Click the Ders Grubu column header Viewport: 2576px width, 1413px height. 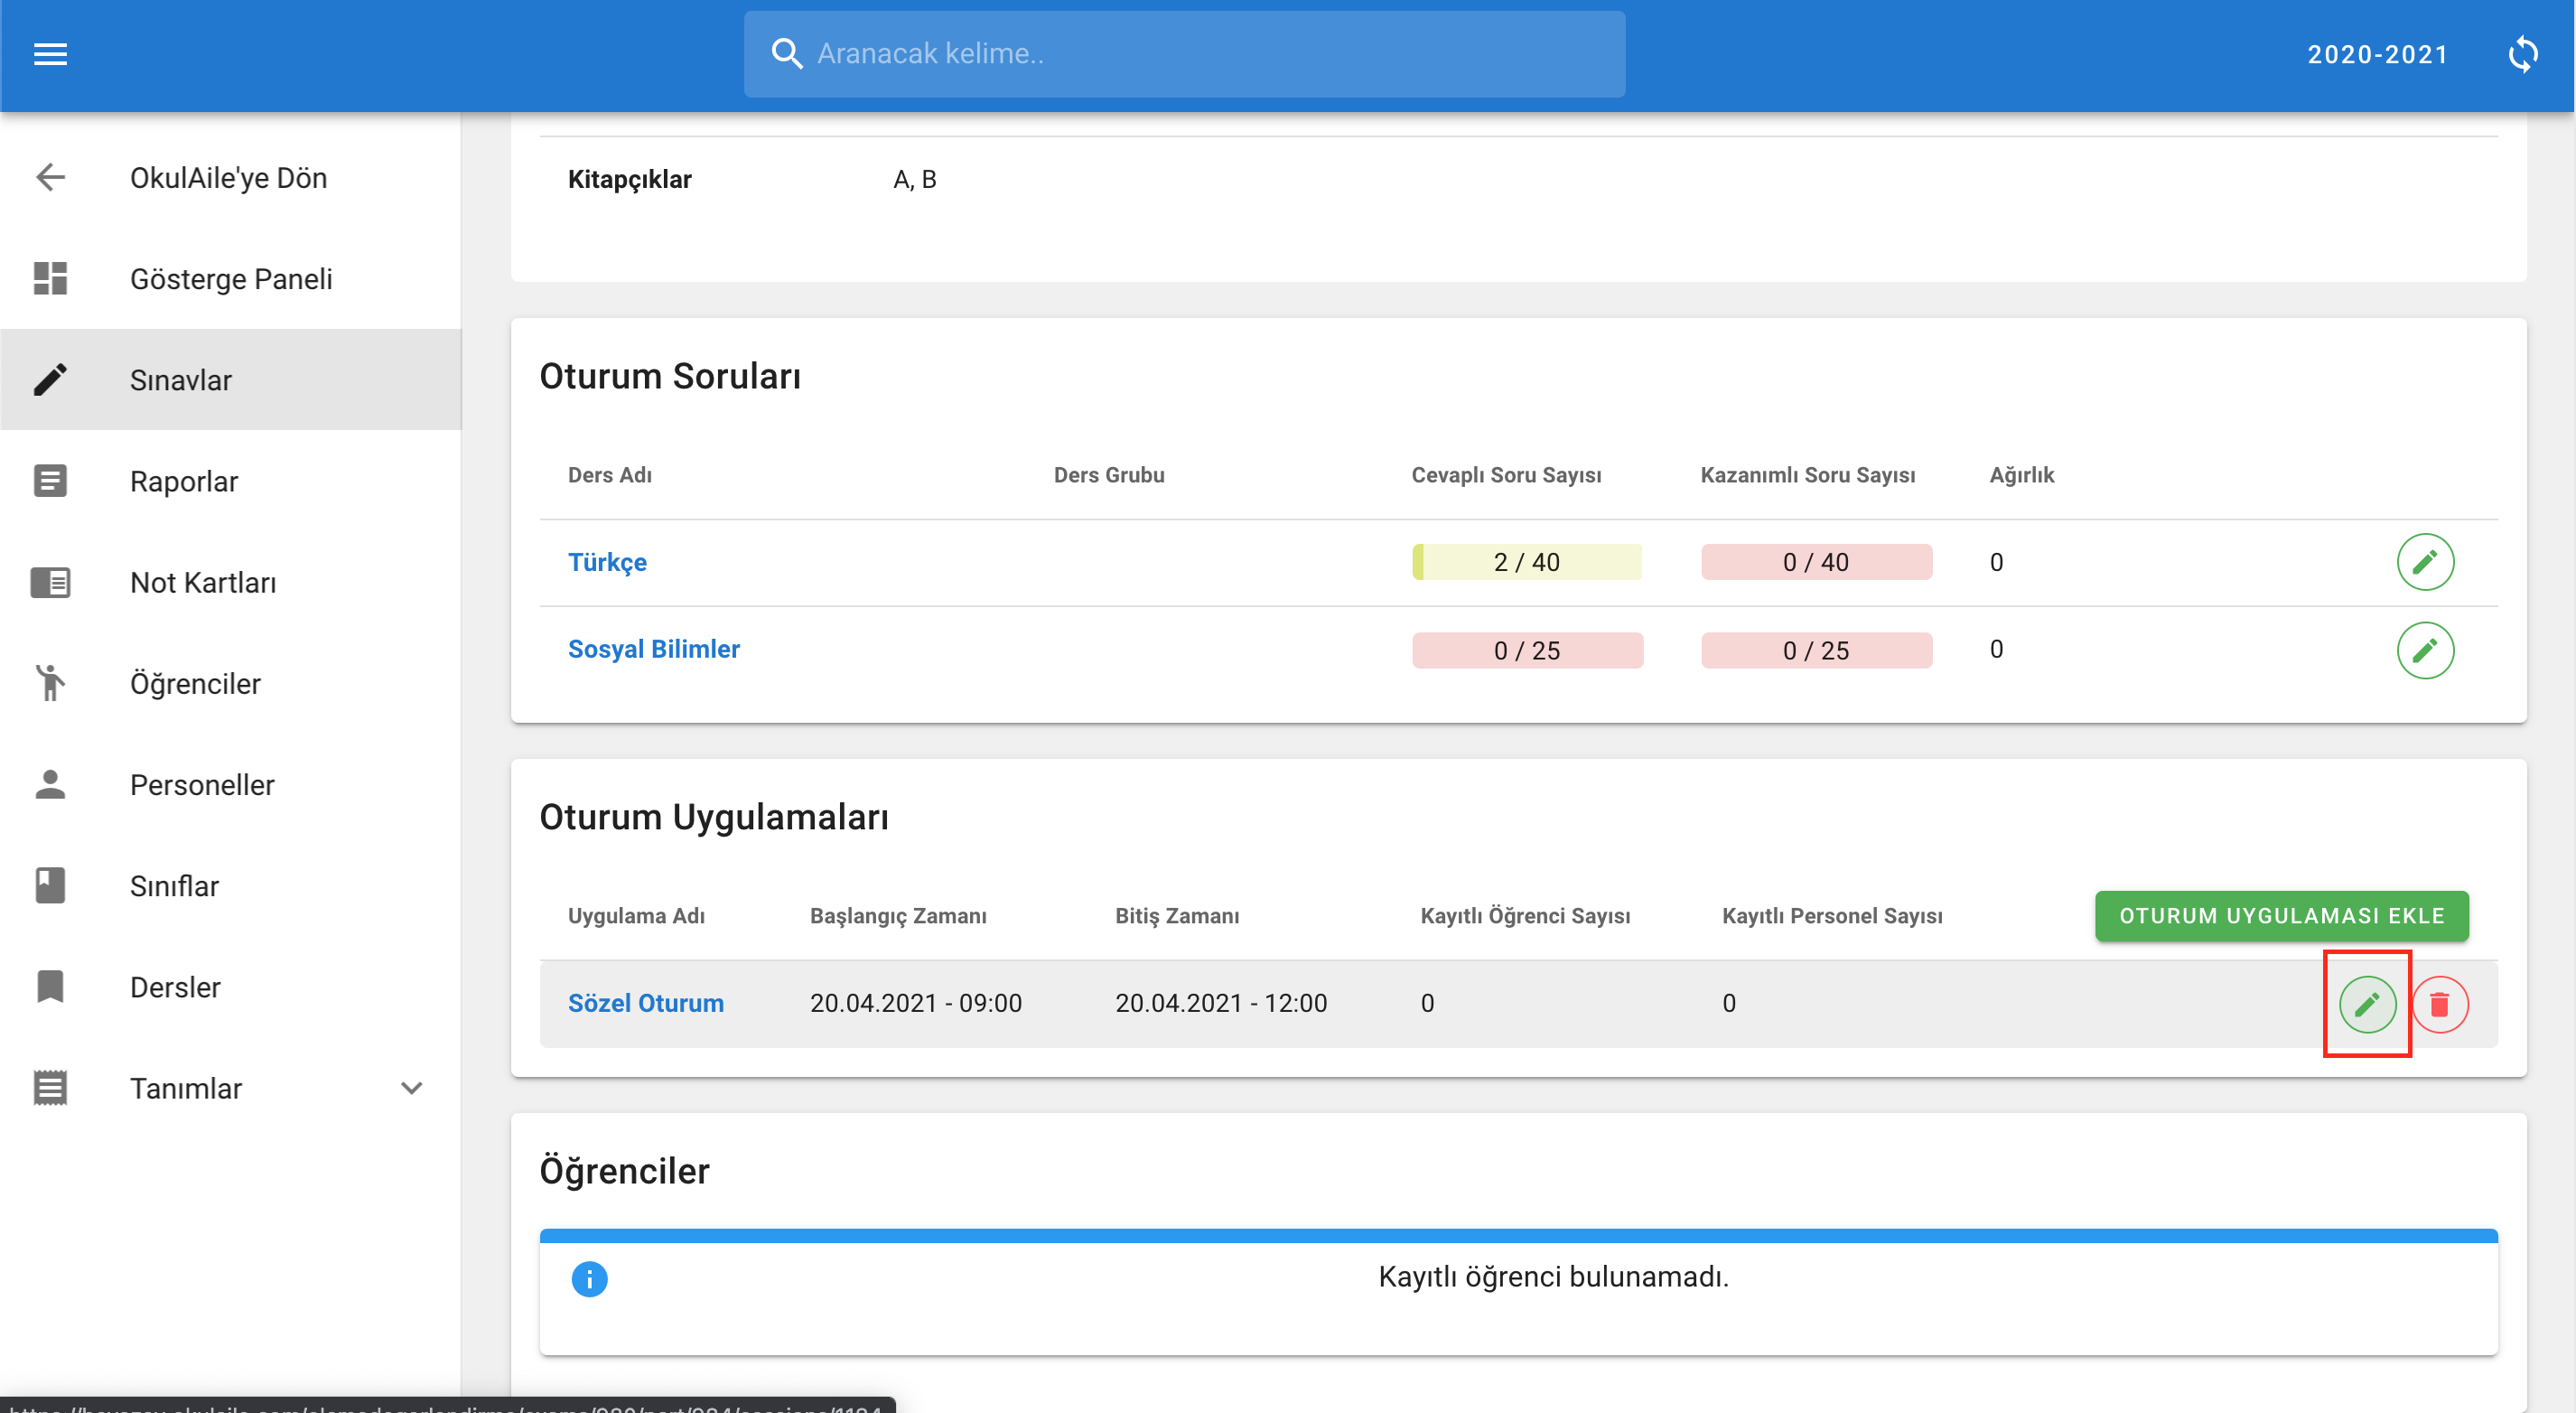pos(1108,475)
